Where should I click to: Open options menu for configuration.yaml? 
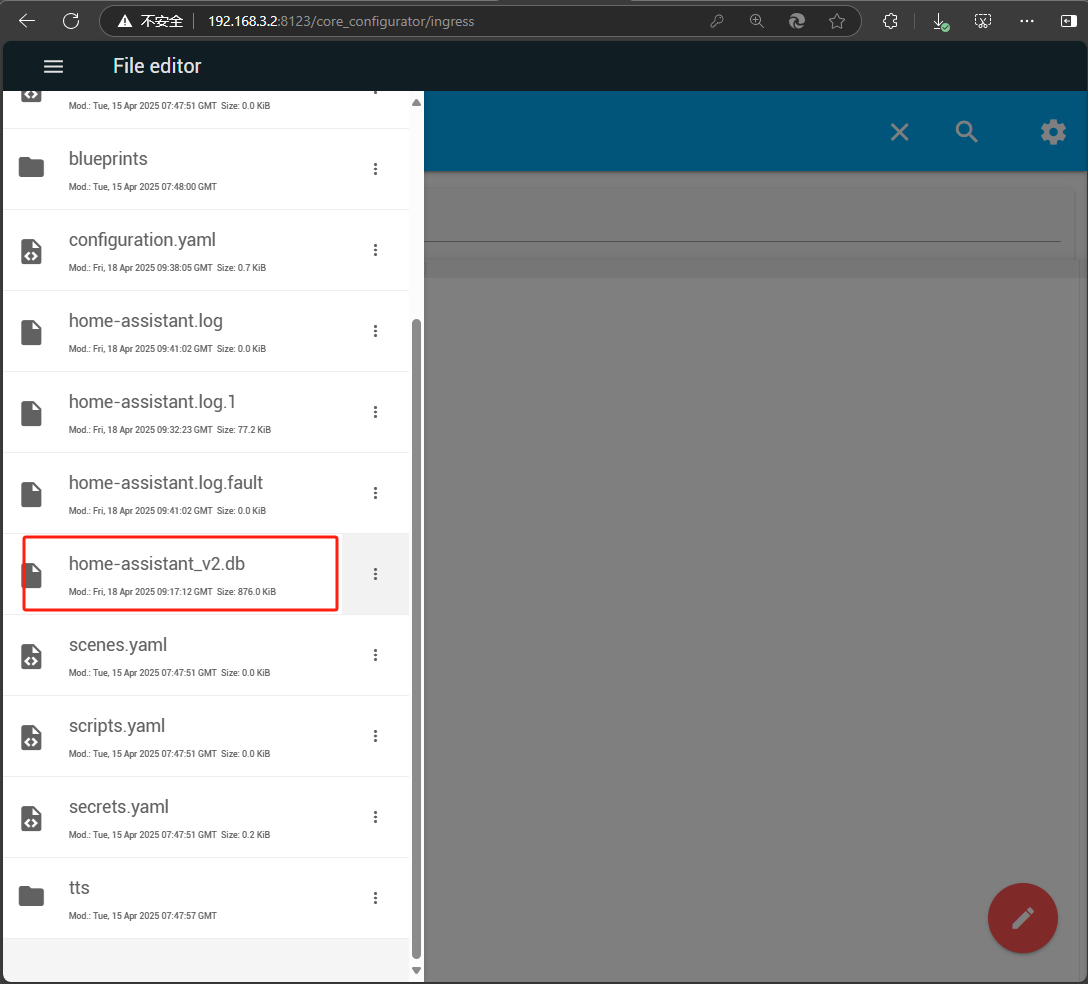point(376,250)
